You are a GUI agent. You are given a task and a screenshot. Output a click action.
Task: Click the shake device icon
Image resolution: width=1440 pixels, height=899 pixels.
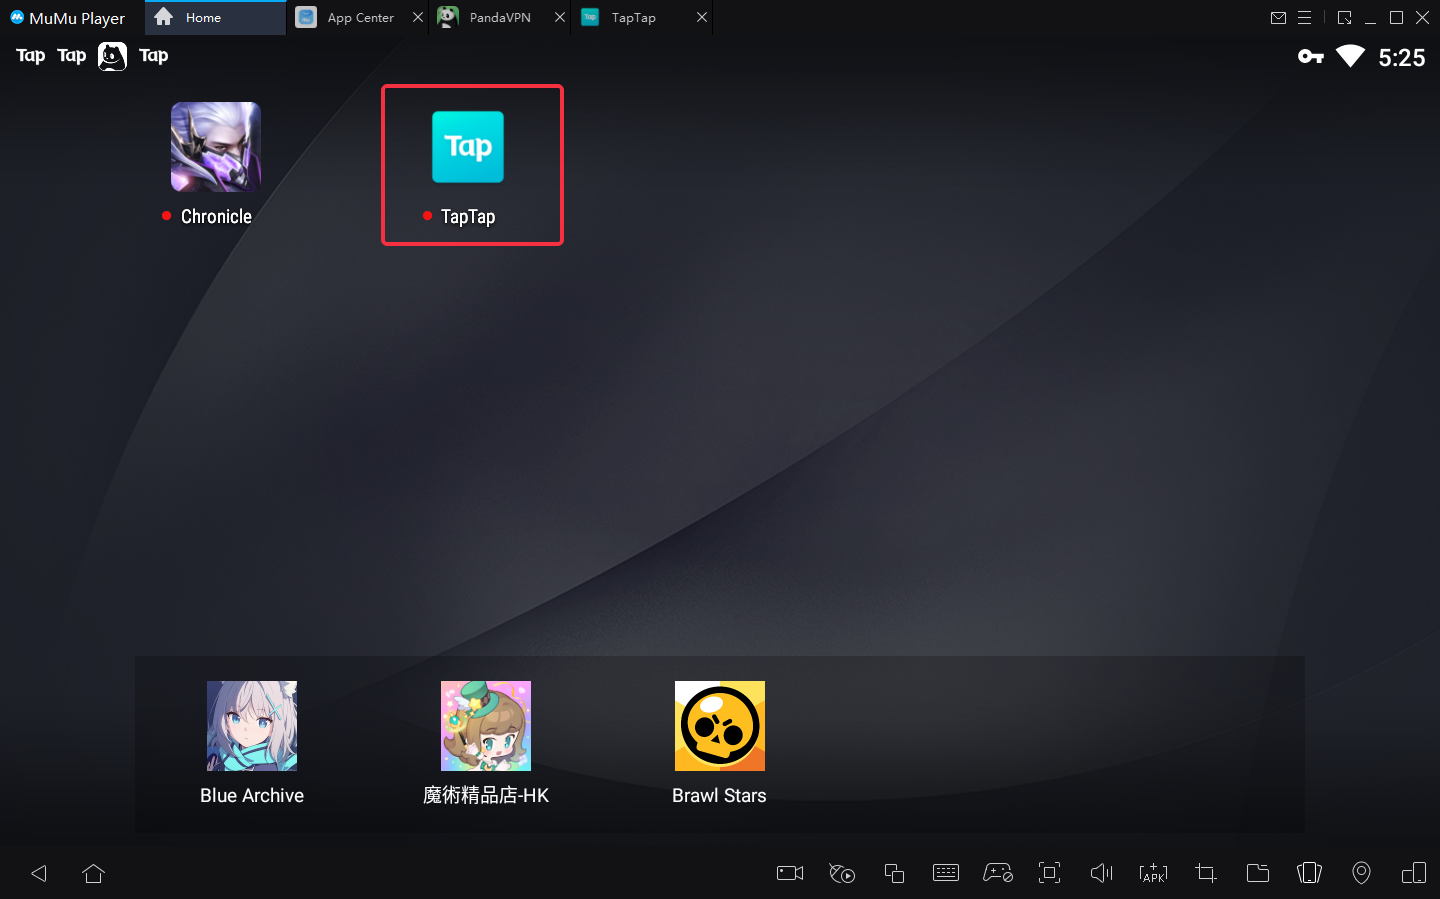pyautogui.click(x=1309, y=873)
